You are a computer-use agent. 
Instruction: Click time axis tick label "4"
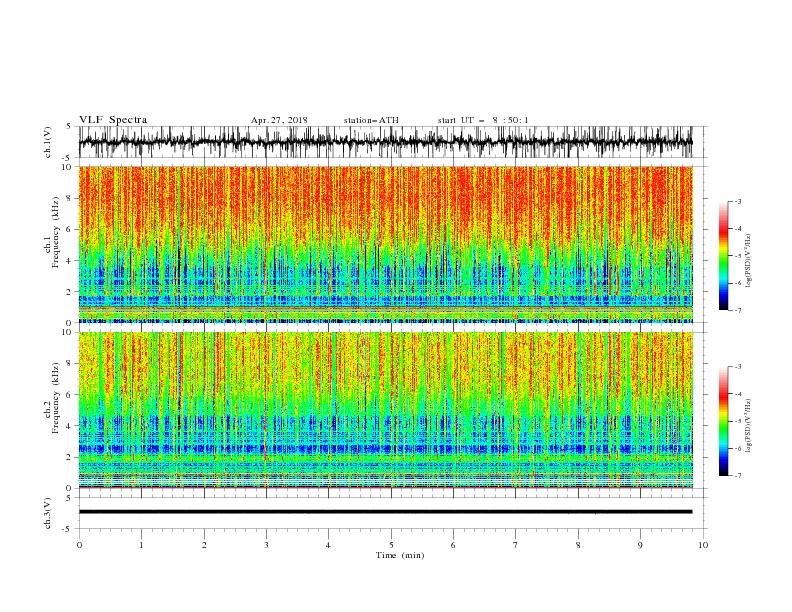point(328,545)
